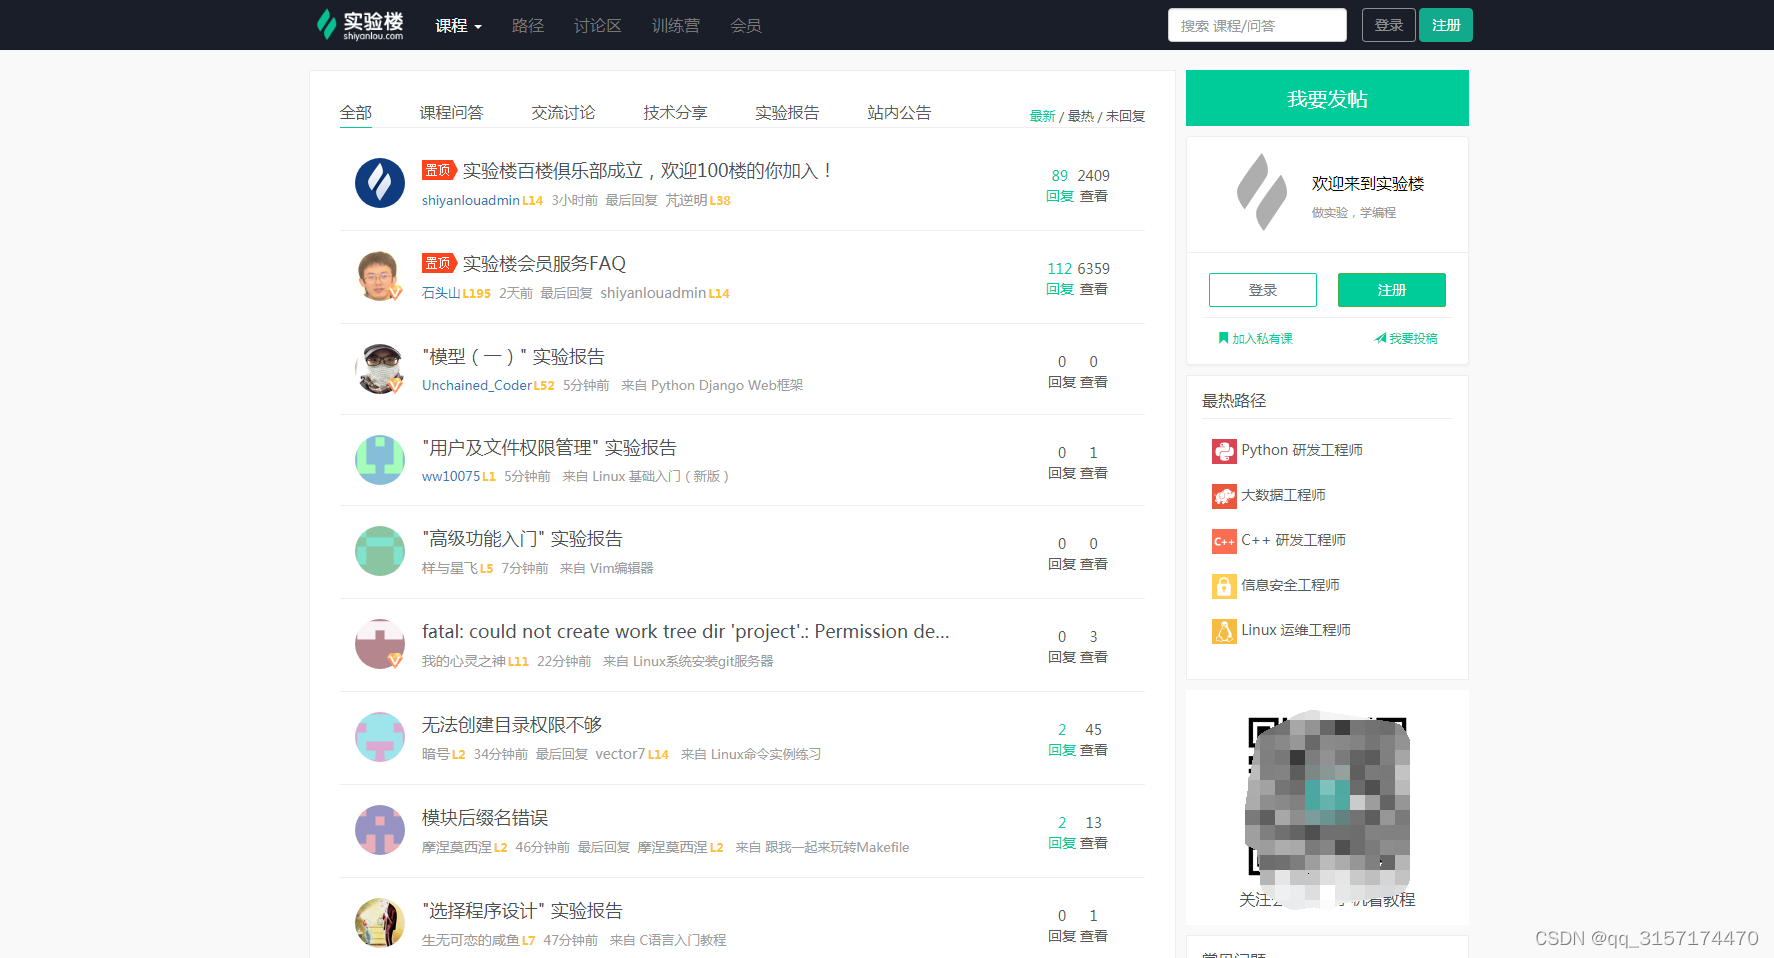Open "模型（一）" 实验报告 post
Image resolution: width=1774 pixels, height=958 pixels.
(x=513, y=357)
